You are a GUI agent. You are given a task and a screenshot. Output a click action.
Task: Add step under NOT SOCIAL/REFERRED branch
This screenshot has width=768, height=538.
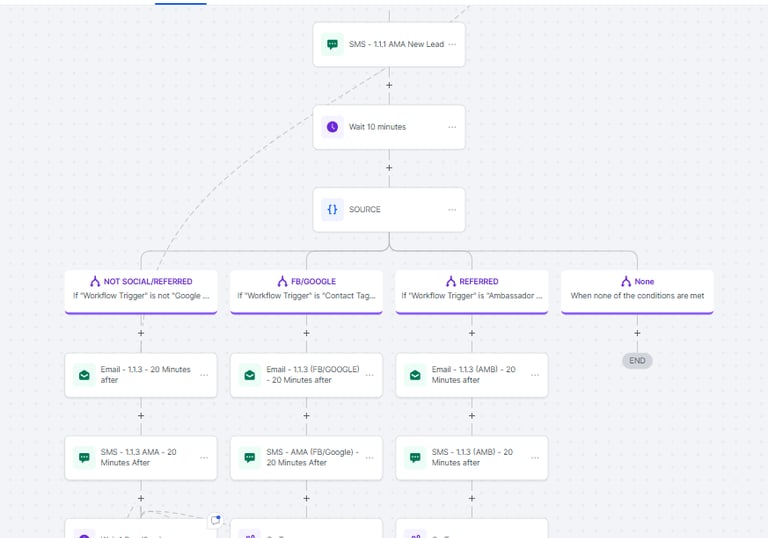click(x=141, y=333)
